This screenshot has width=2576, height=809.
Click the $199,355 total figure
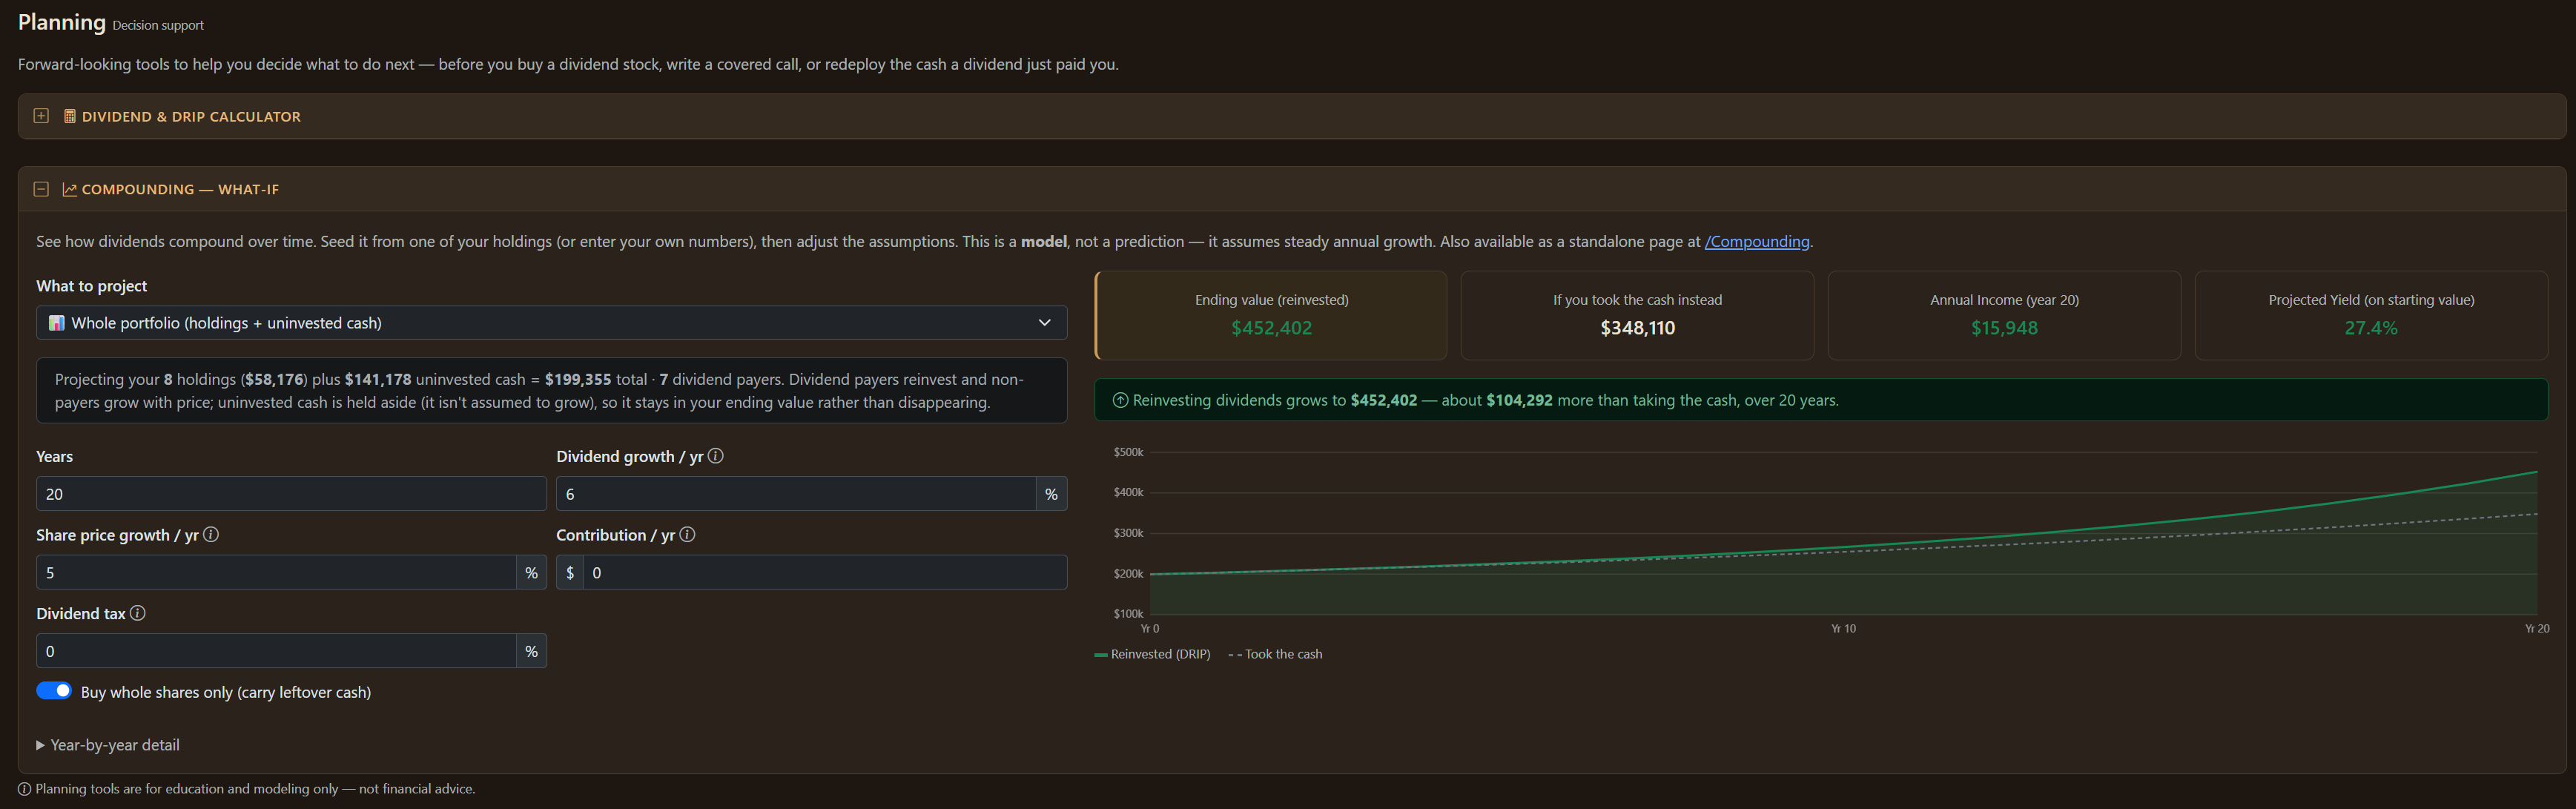[578, 379]
